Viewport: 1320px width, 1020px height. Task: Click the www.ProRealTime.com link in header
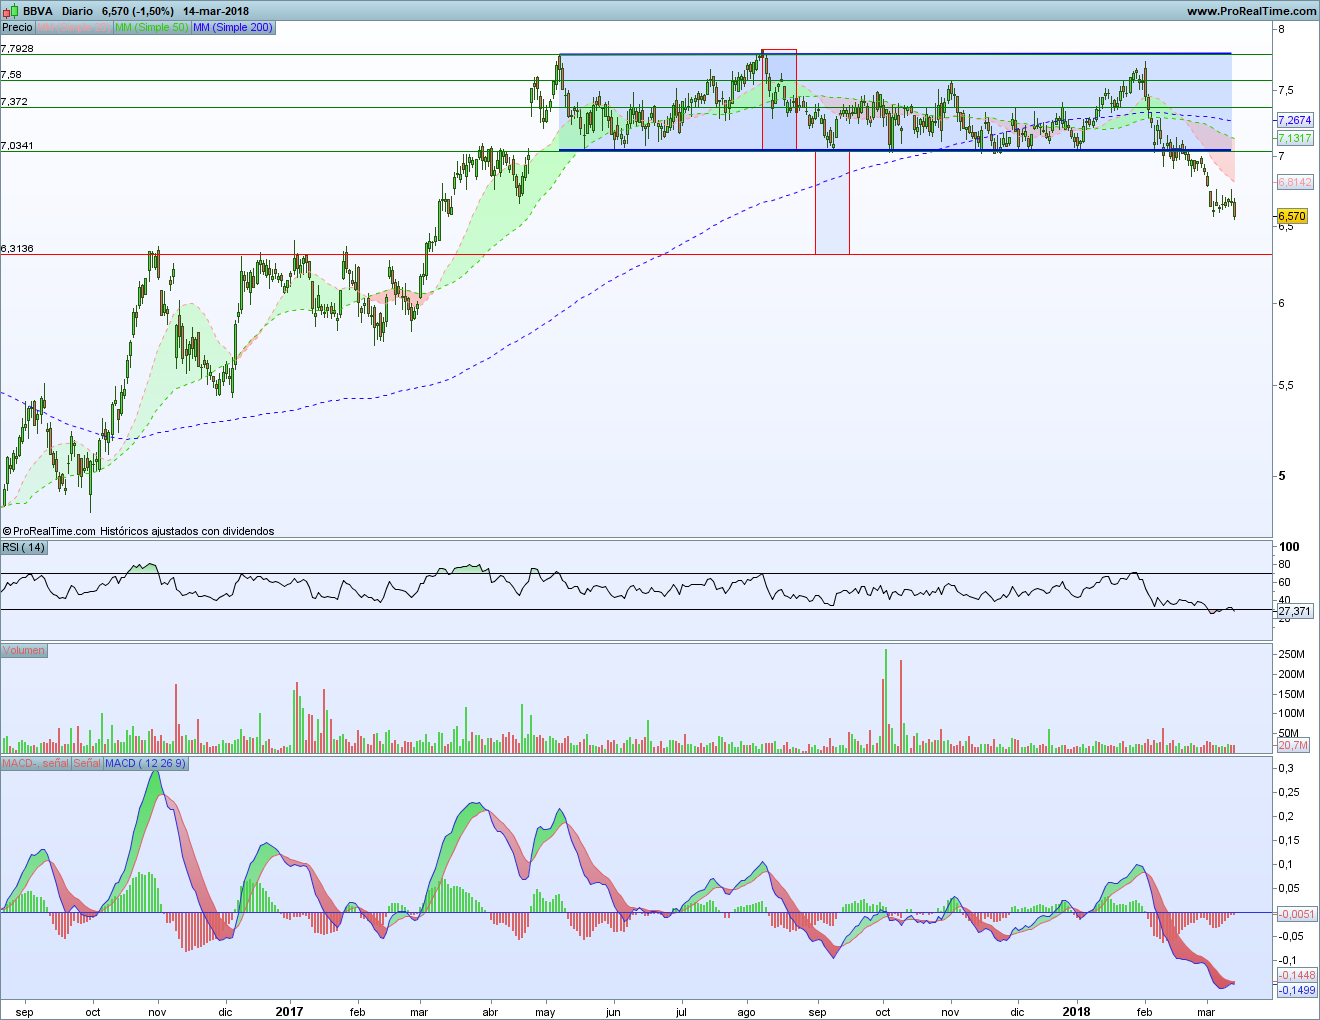[x=1251, y=11]
